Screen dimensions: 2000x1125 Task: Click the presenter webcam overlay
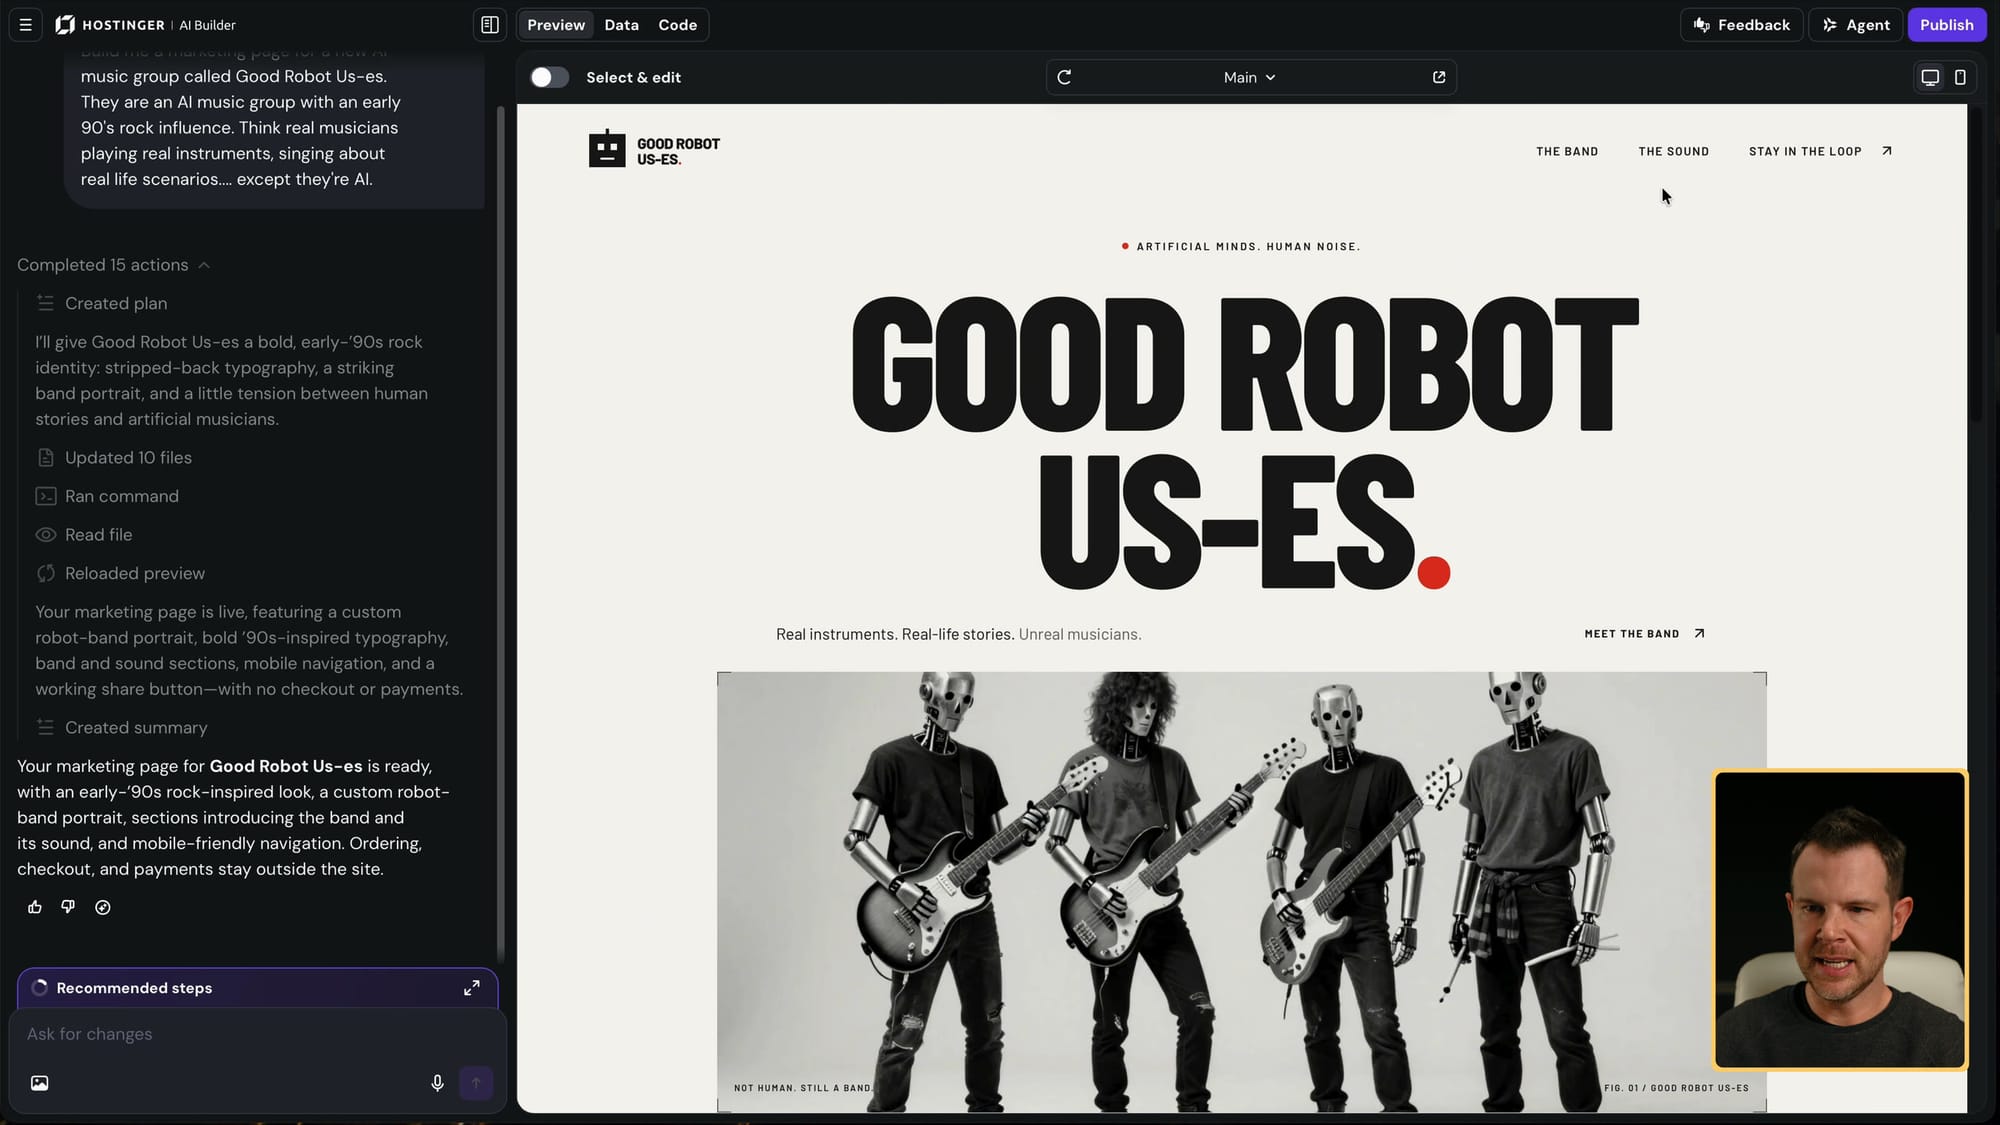click(x=1840, y=920)
